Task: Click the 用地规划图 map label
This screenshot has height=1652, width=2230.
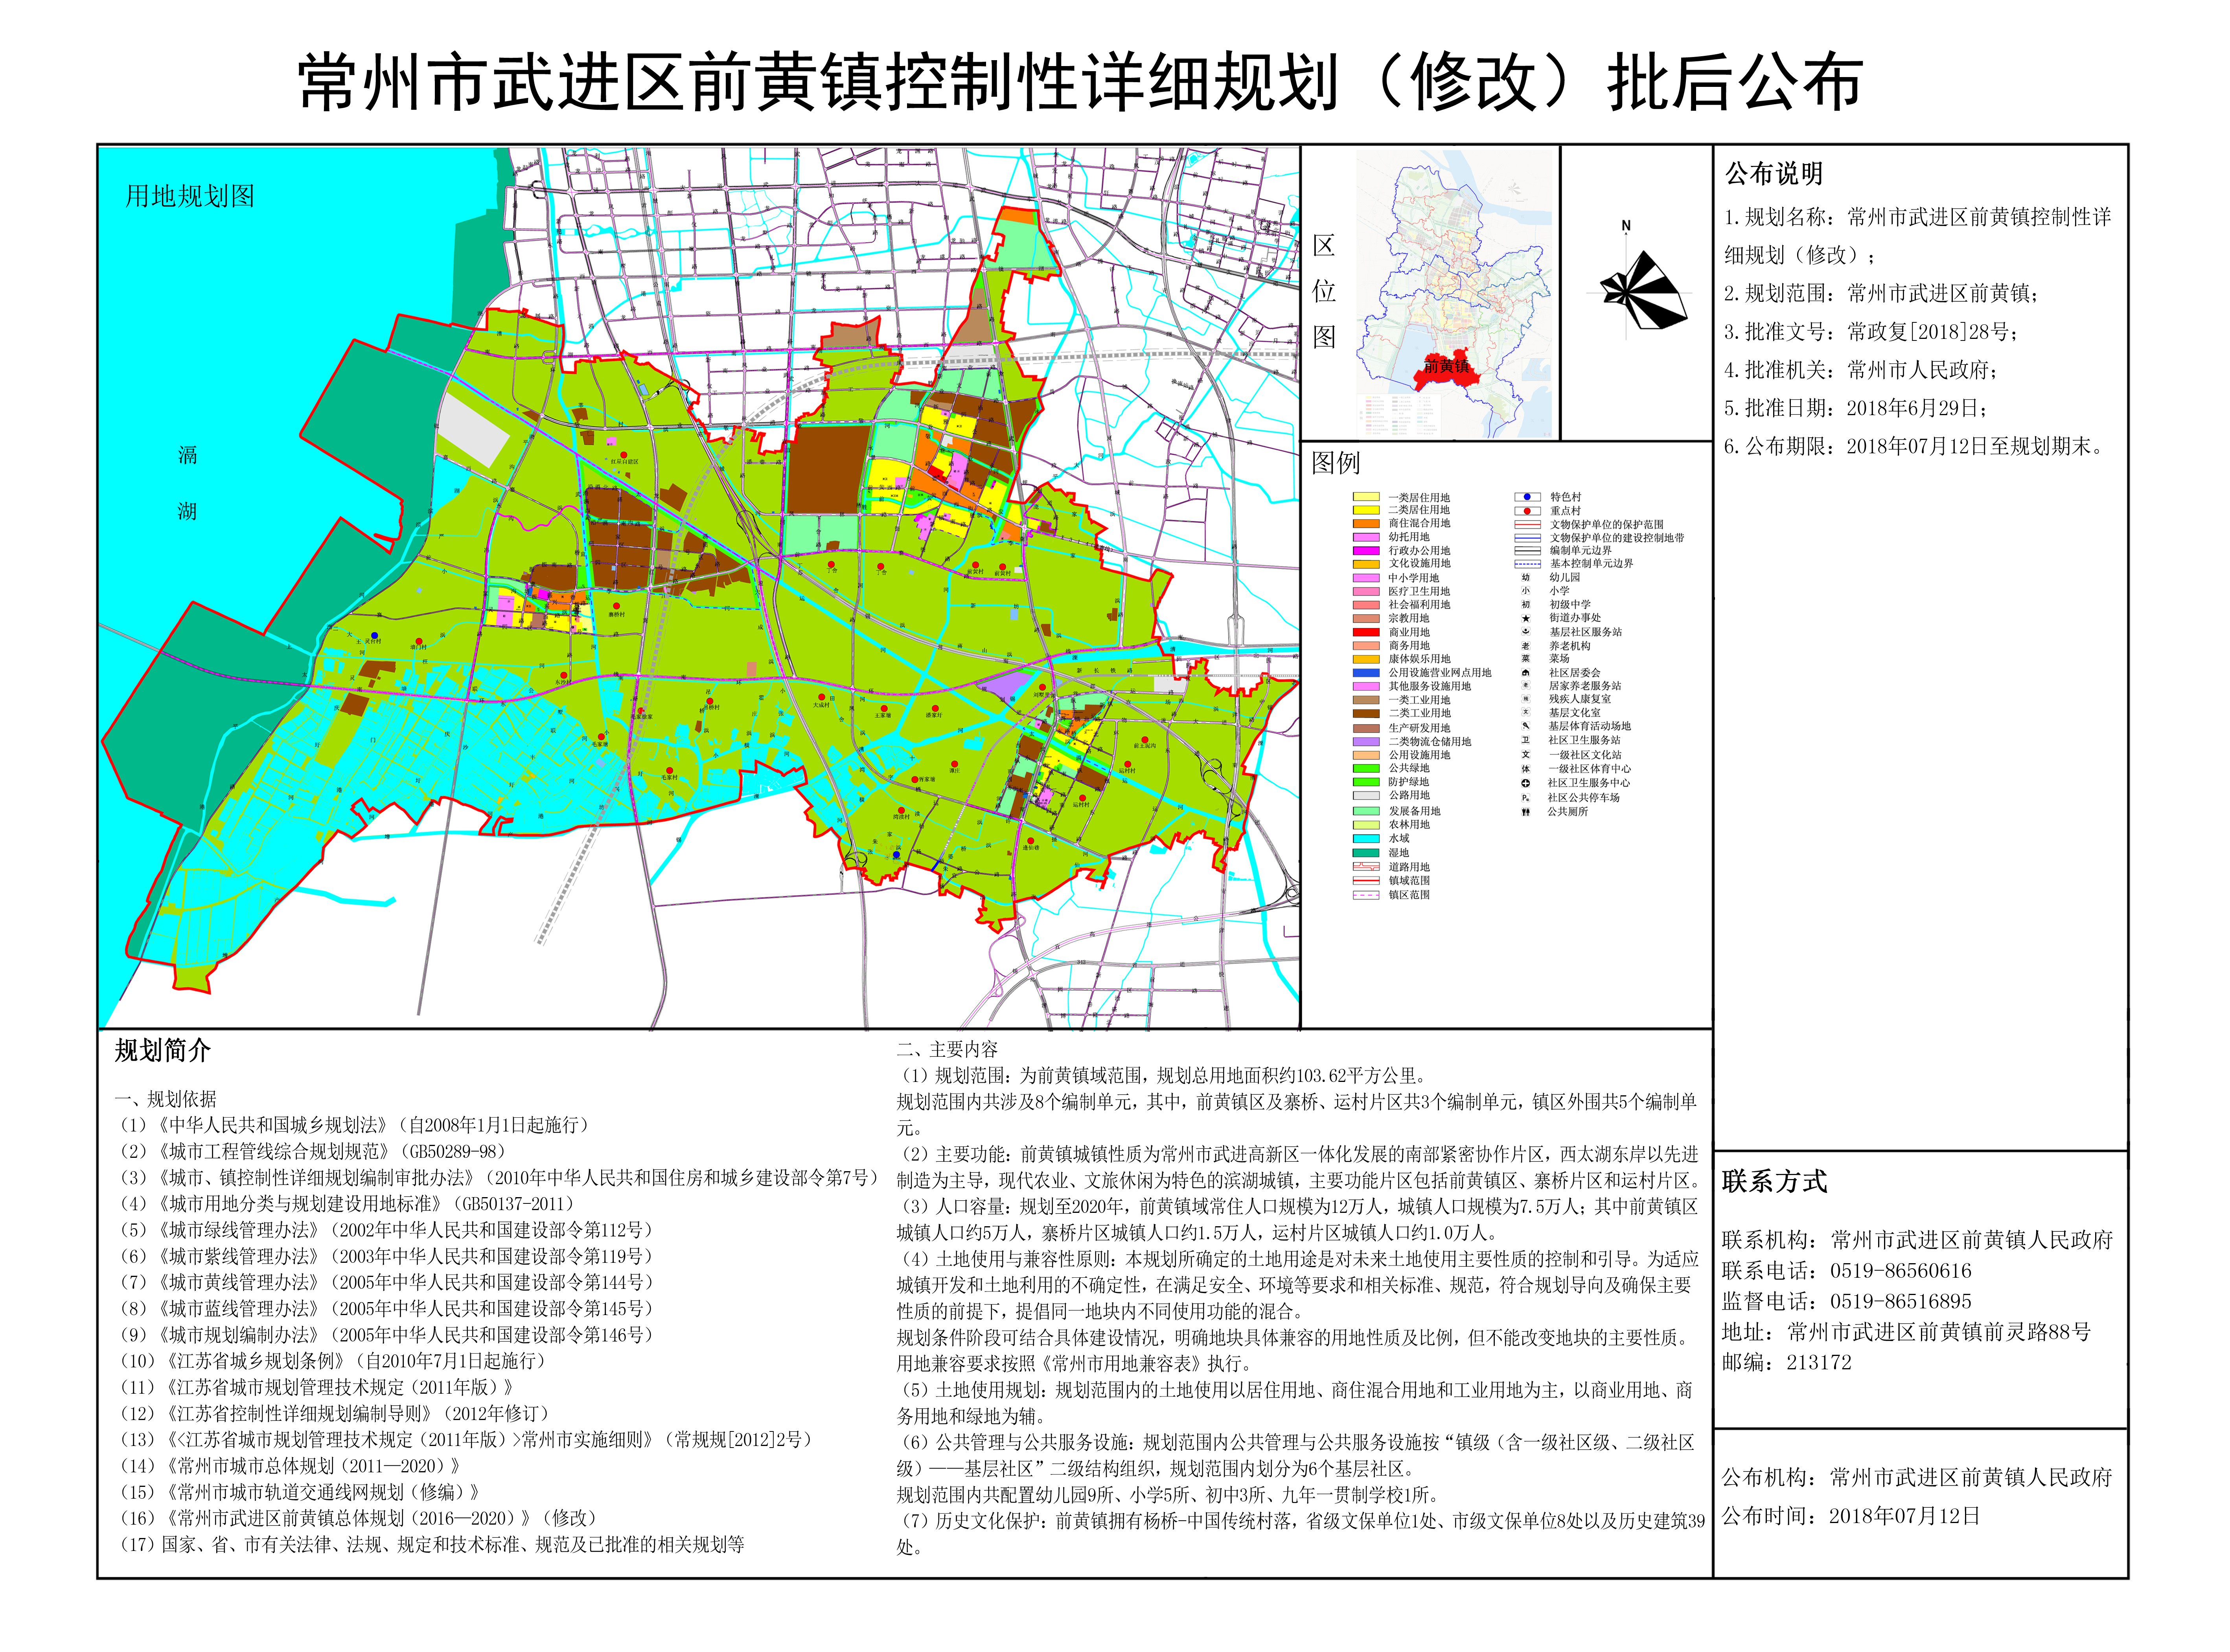Action: coord(190,196)
